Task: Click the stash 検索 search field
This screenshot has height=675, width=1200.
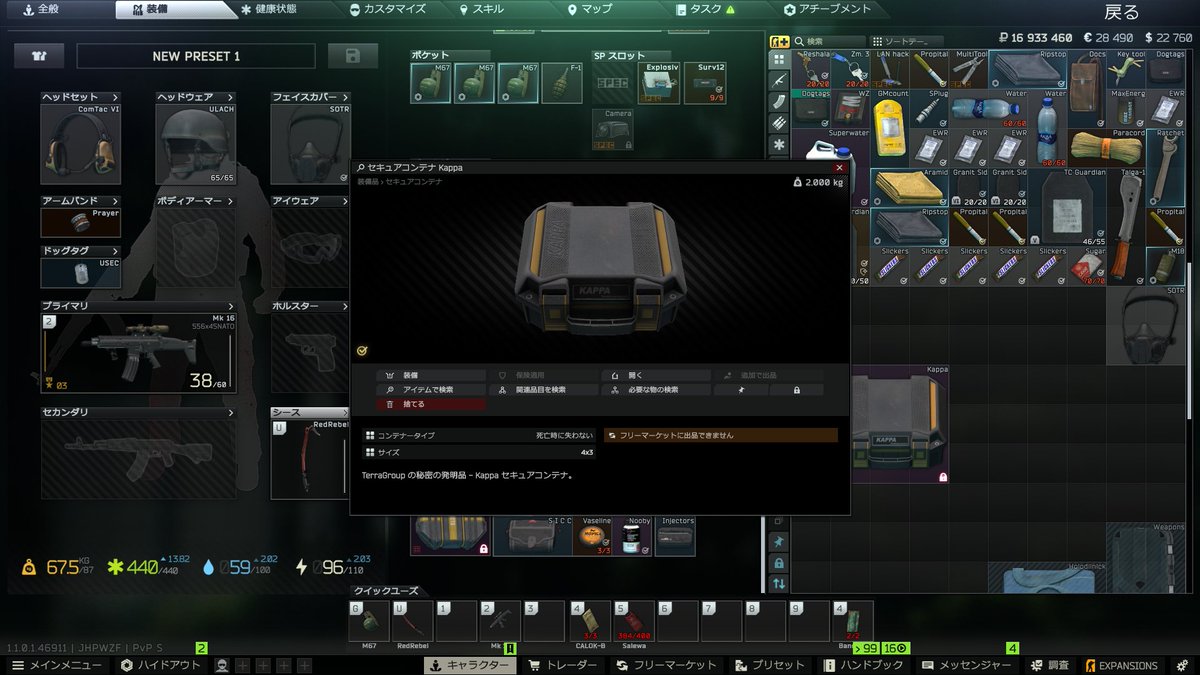Action: click(x=830, y=41)
